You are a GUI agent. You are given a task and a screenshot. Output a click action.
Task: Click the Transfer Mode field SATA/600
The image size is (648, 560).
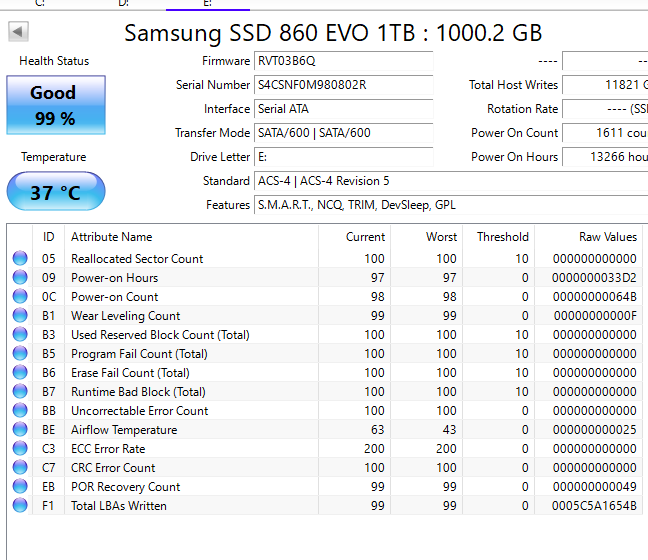[343, 133]
